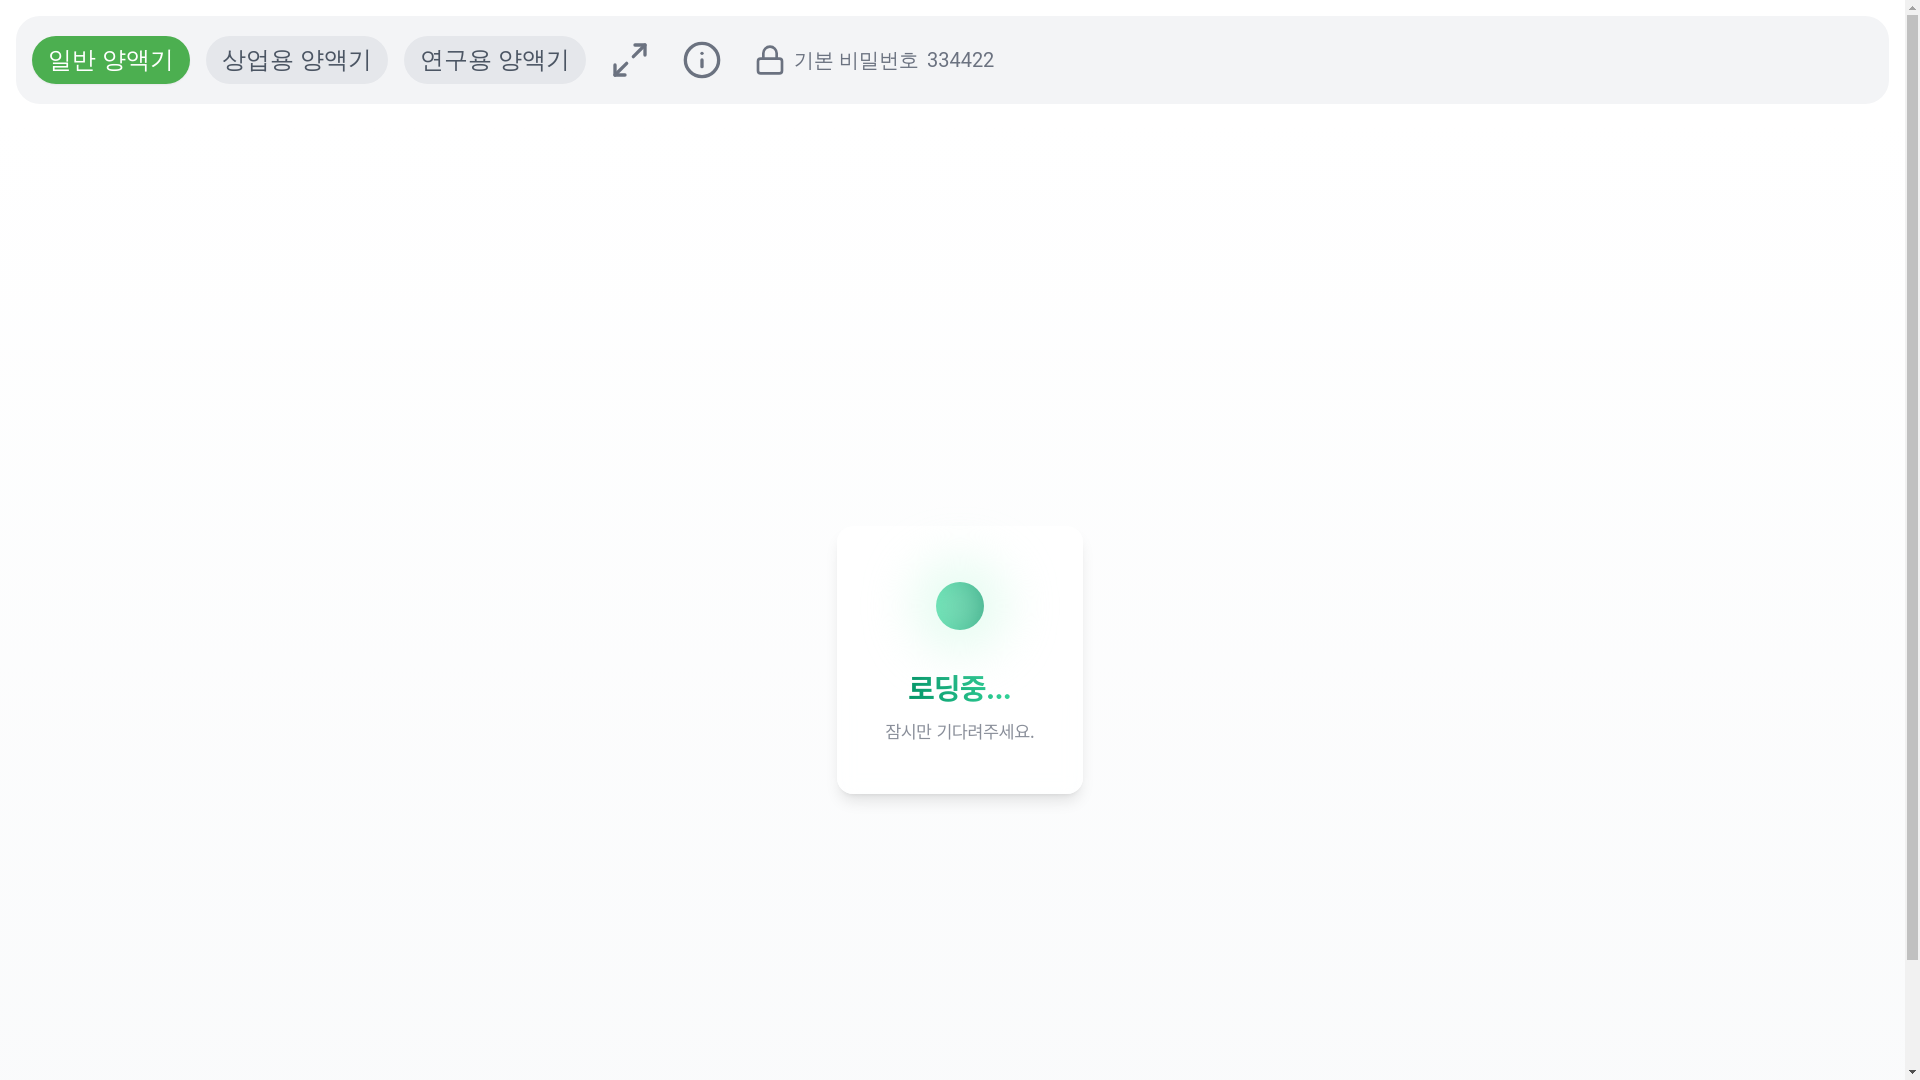Viewport: 1920px width, 1080px height.
Task: Click the 로딩중... heading text
Action: point(960,688)
